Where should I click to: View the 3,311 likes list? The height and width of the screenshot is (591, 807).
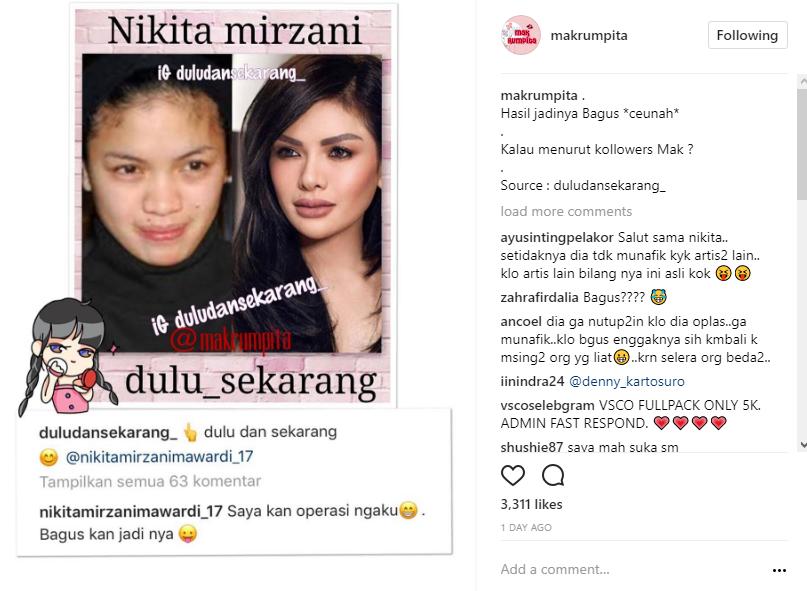click(531, 504)
